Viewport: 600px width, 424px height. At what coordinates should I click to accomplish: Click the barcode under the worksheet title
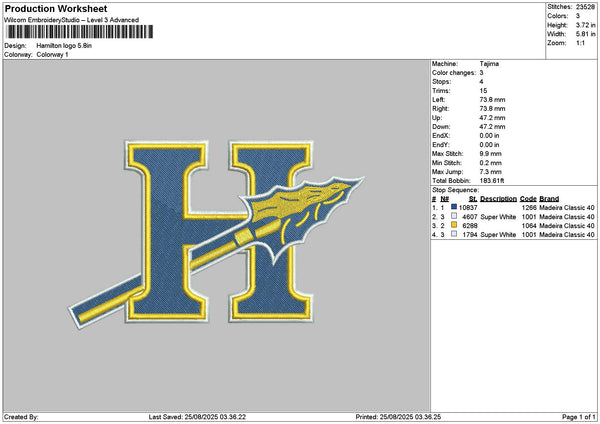[80, 32]
